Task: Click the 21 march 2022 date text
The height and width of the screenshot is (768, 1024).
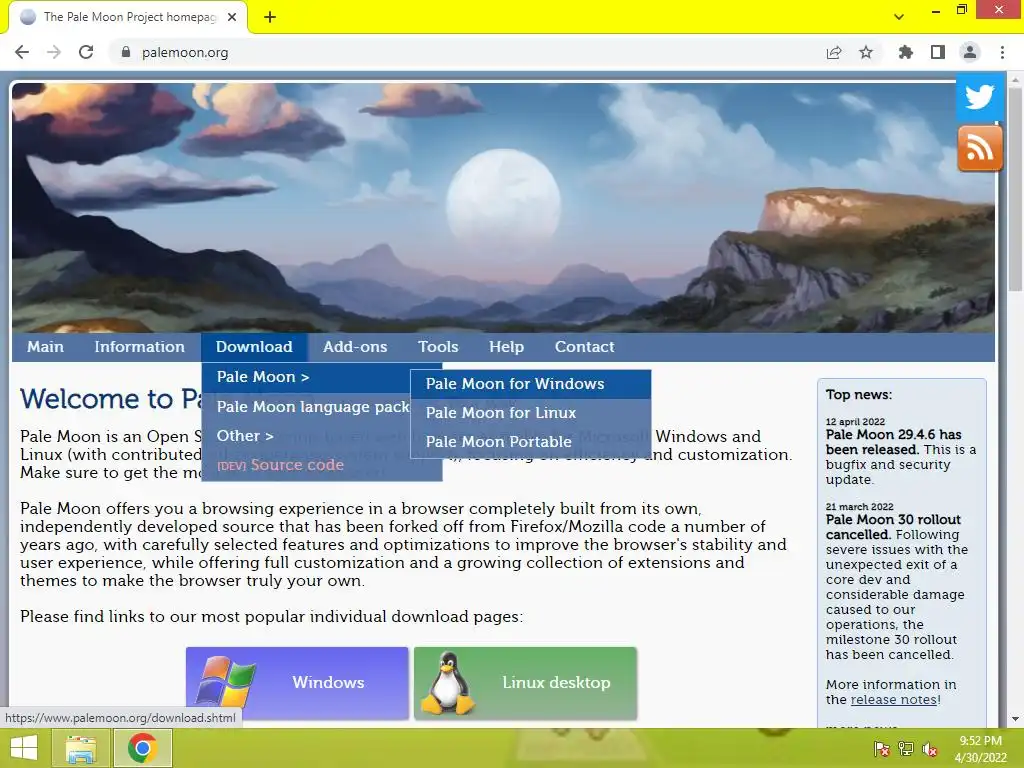Action: point(859,507)
